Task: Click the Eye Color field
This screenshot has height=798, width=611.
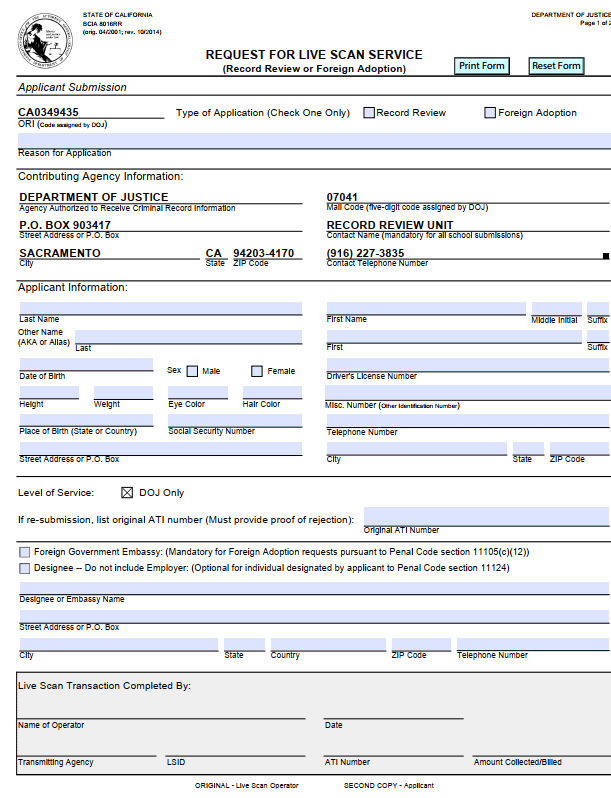Action: tap(198, 393)
